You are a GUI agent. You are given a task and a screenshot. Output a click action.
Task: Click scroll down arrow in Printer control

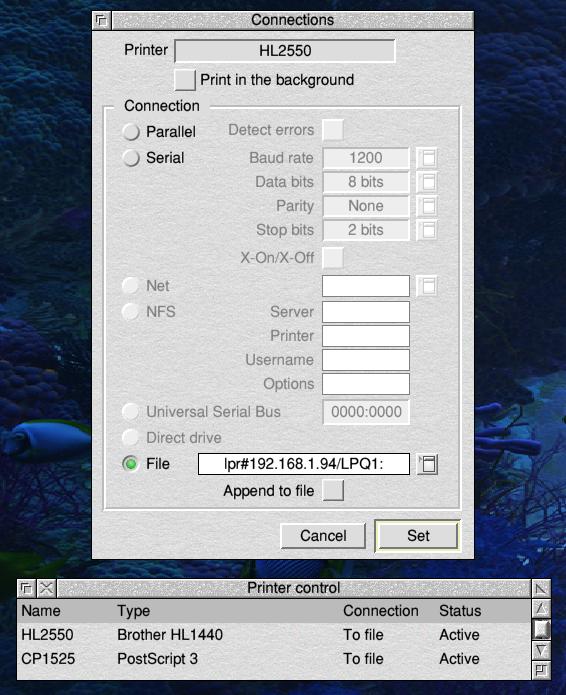click(541, 650)
